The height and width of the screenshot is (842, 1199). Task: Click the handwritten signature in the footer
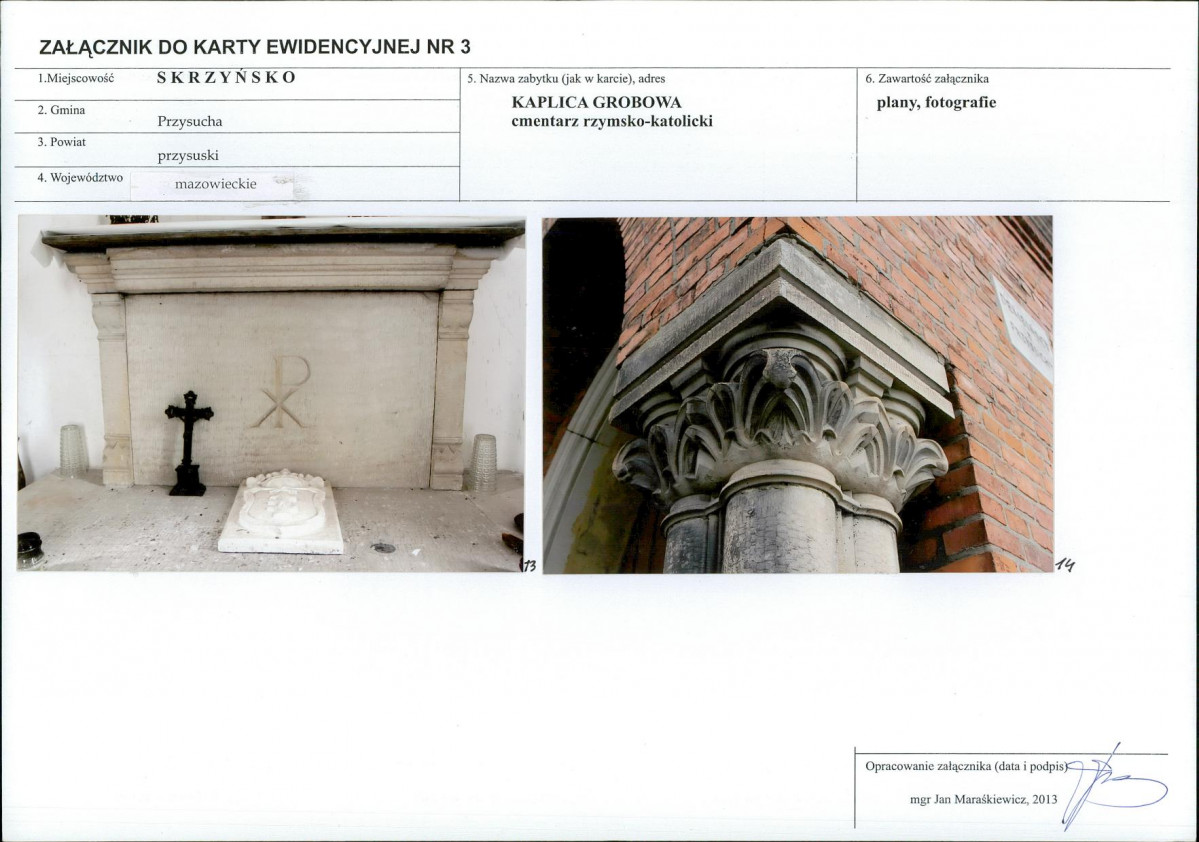coord(1110,787)
